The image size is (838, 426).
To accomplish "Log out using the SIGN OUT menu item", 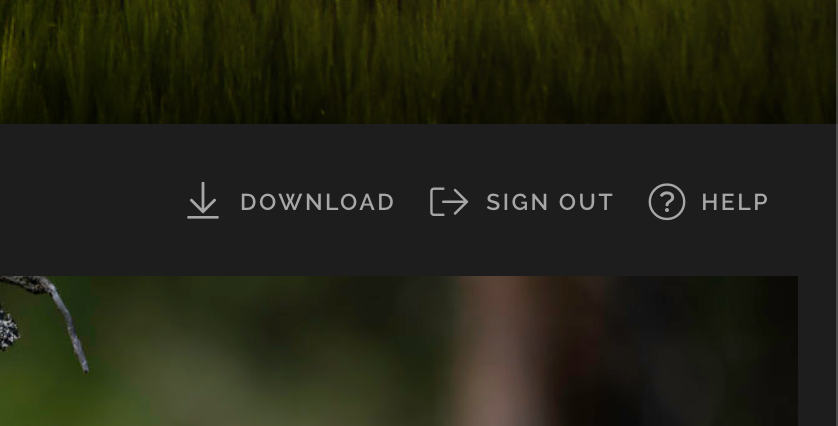I will click(x=521, y=202).
